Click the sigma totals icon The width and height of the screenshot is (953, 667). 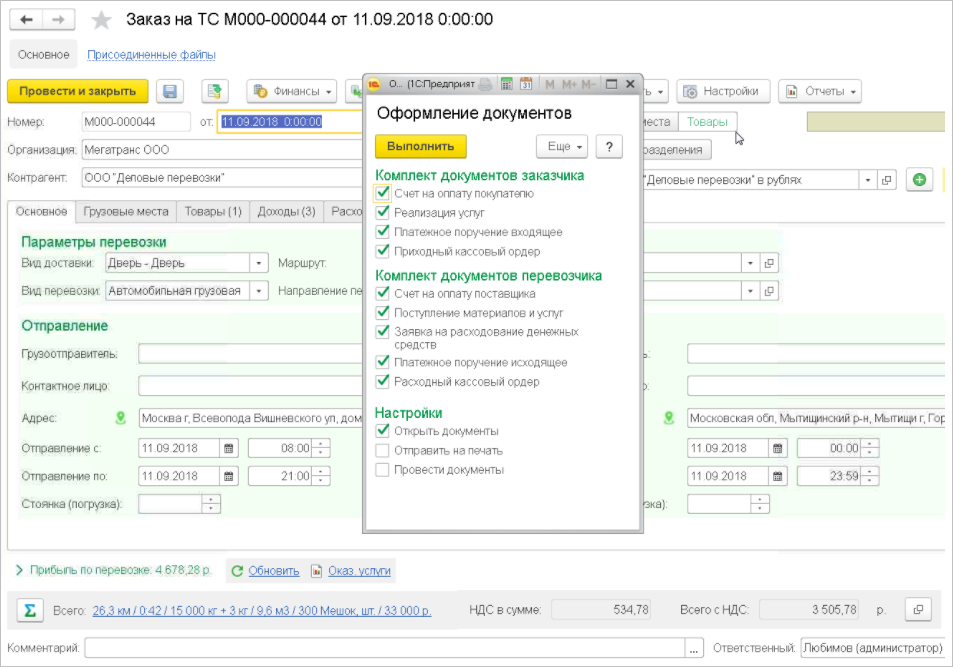pos(29,610)
